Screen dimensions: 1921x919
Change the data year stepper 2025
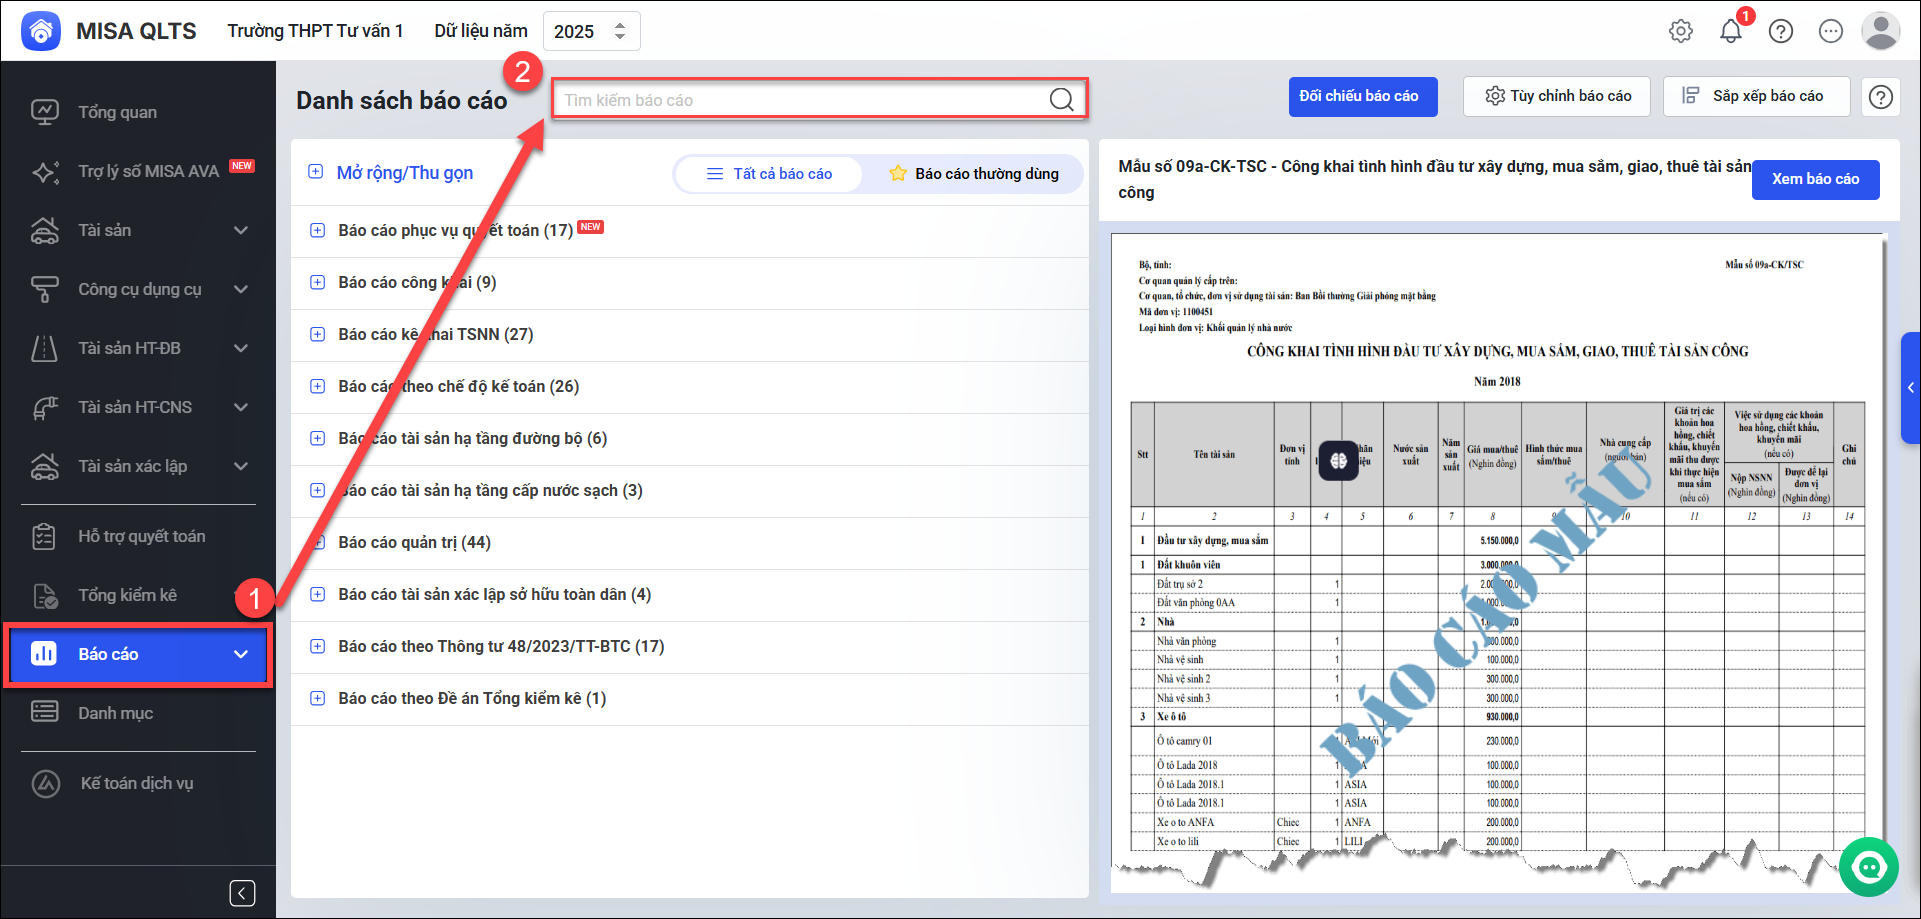pos(620,31)
